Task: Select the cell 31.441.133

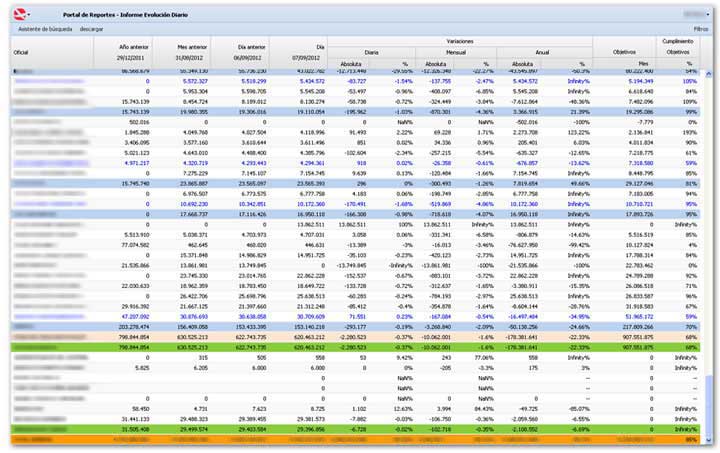Action: pos(135,419)
